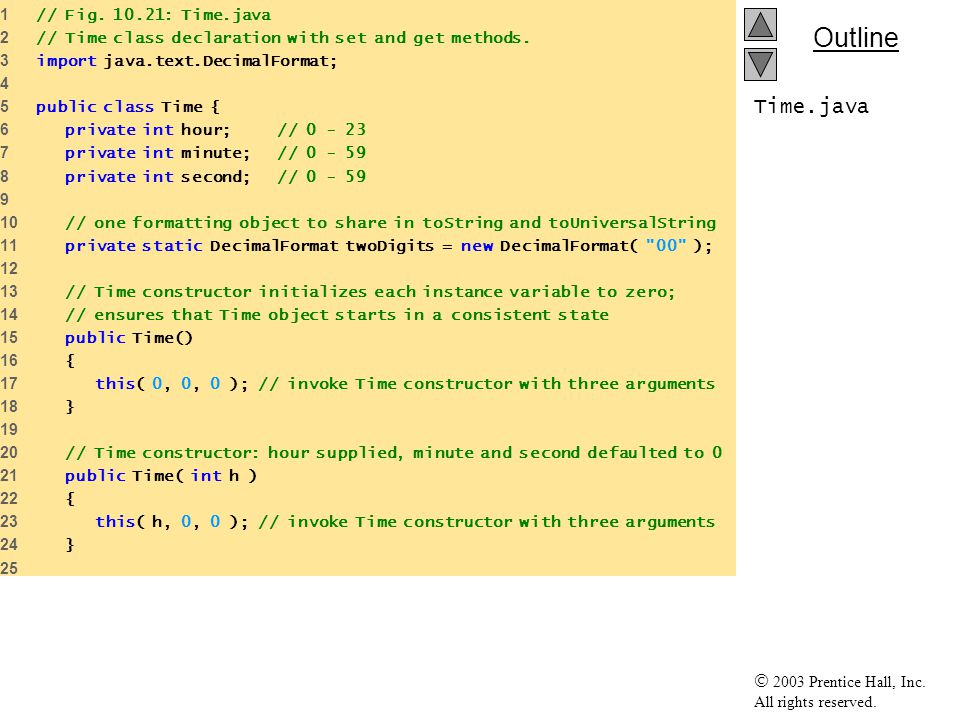Screen dimensions: 960x720
Task: Click the 'private int hour;' declaration
Action: pos(147,130)
